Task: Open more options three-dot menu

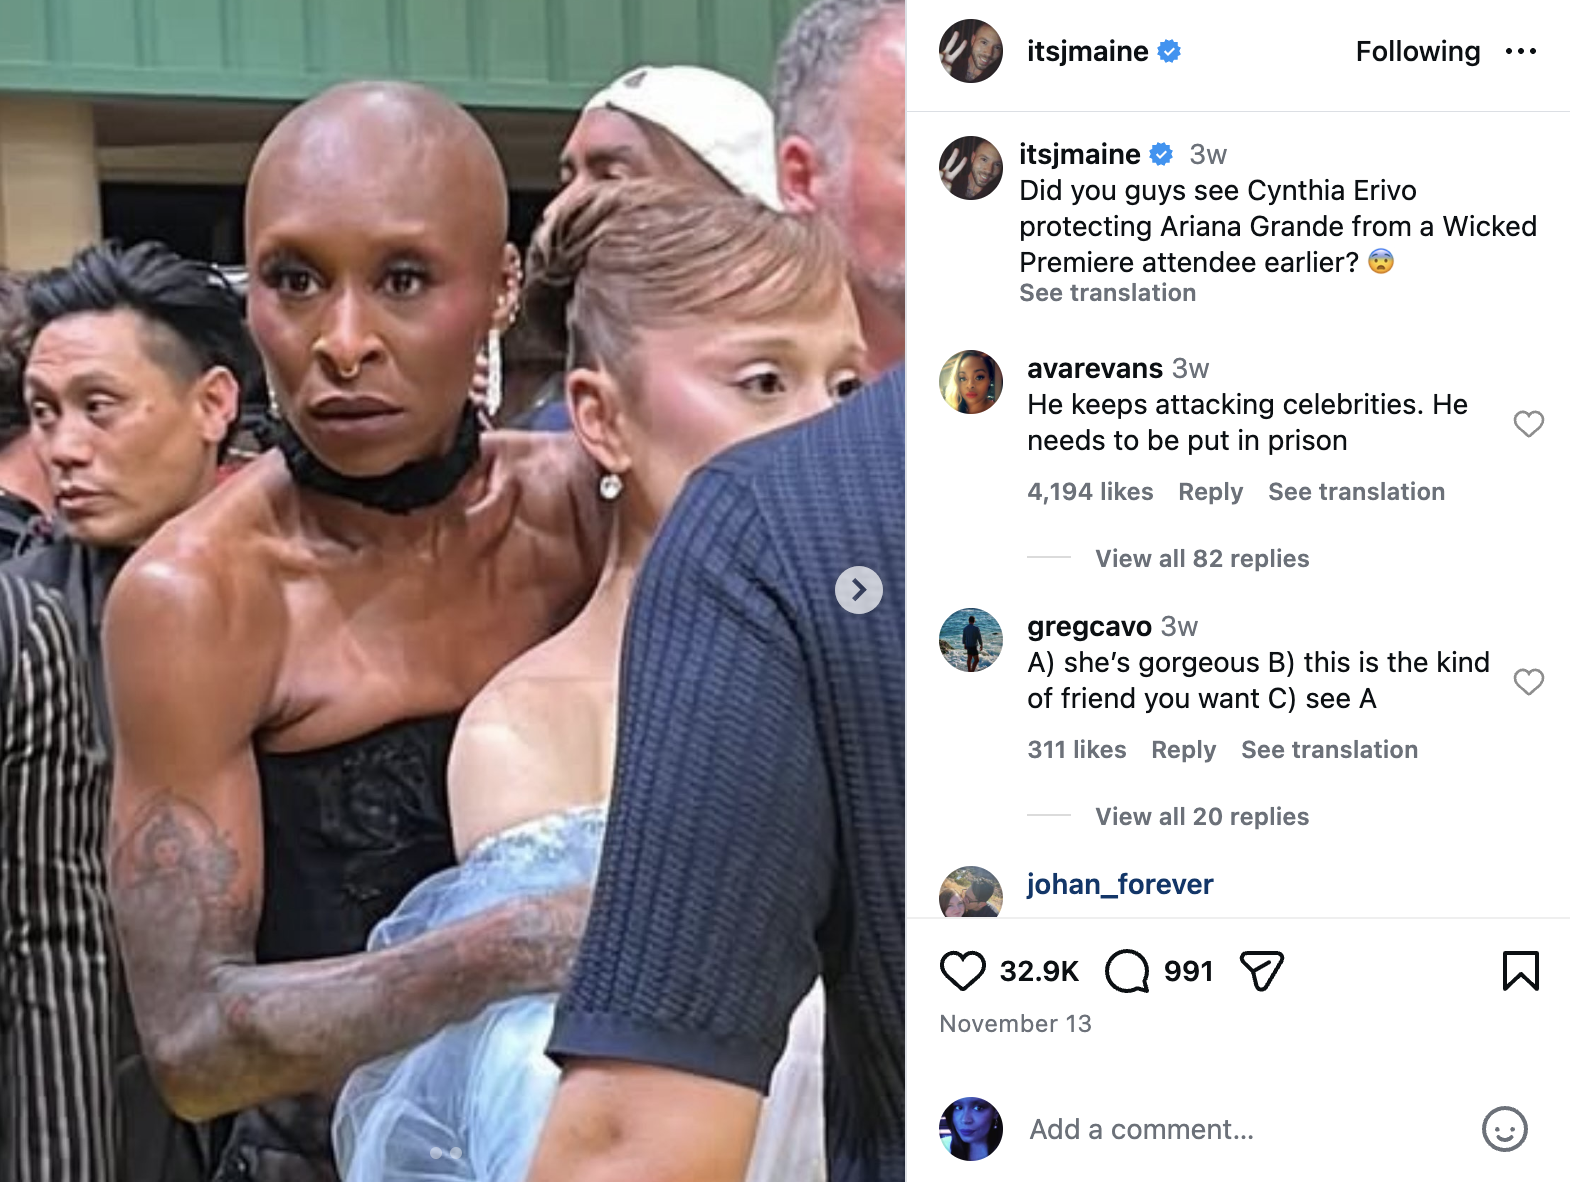Action: pyautogui.click(x=1520, y=51)
